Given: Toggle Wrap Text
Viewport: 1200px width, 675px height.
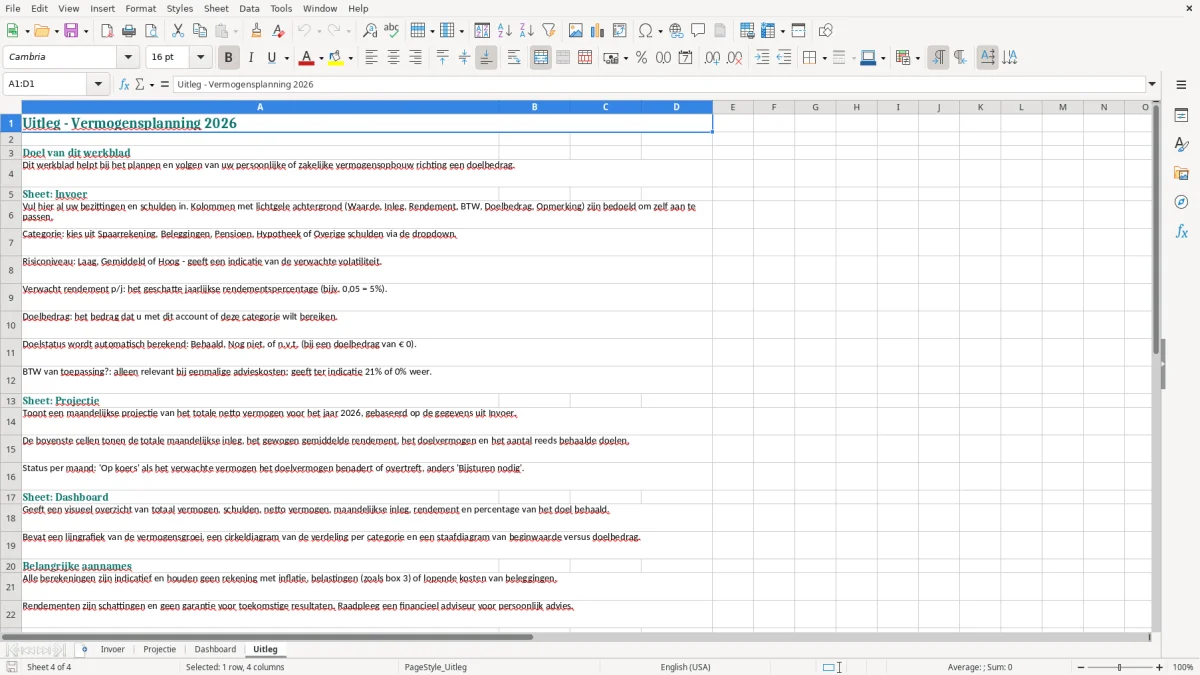Looking at the screenshot, I should tap(514, 58).
